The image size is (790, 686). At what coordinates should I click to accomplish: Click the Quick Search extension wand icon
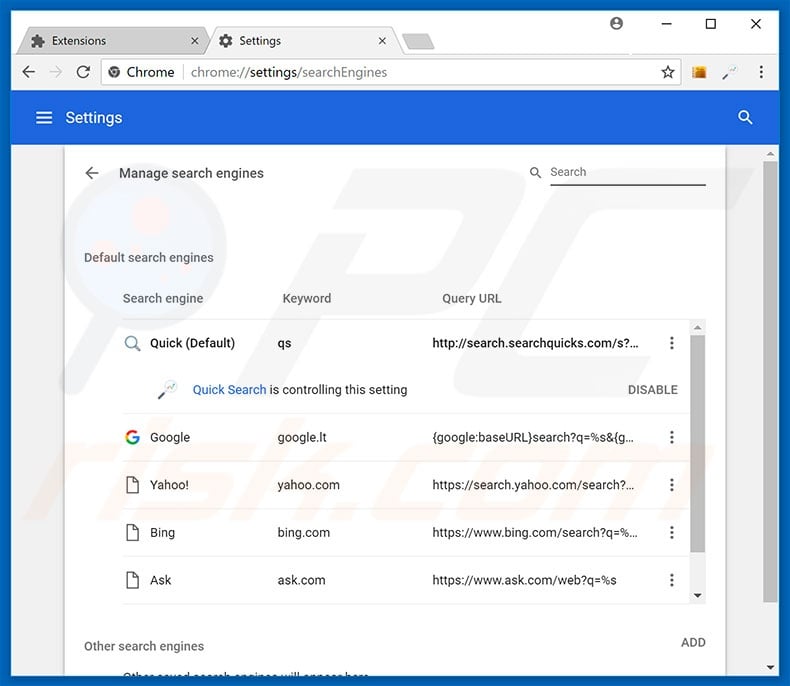(x=167, y=389)
